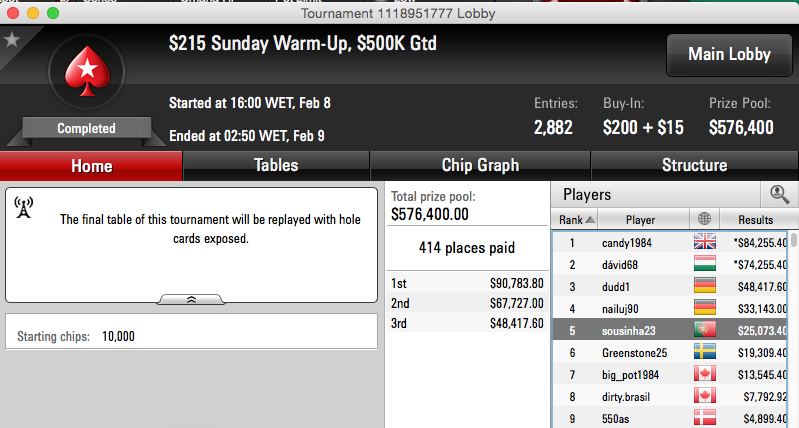Select player dávid68 in the list
This screenshot has width=799, height=428.
[x=671, y=264]
